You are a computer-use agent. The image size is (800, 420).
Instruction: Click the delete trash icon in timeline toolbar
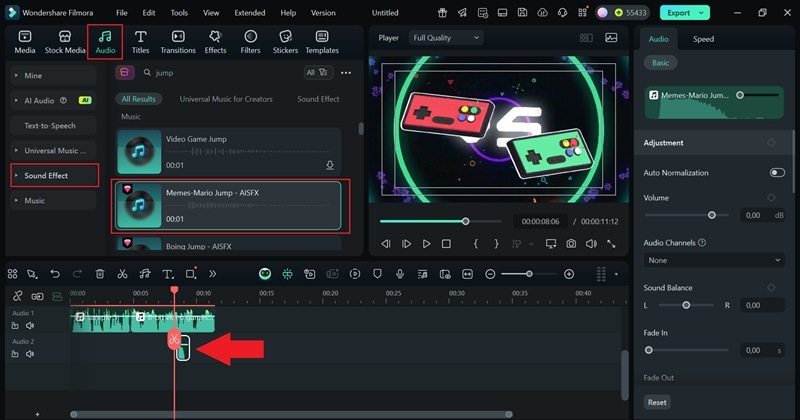tap(100, 274)
